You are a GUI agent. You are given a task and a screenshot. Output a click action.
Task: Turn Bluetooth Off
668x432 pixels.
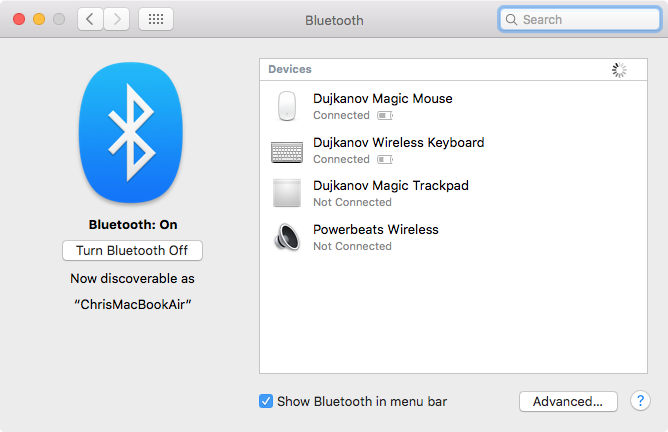pos(132,251)
